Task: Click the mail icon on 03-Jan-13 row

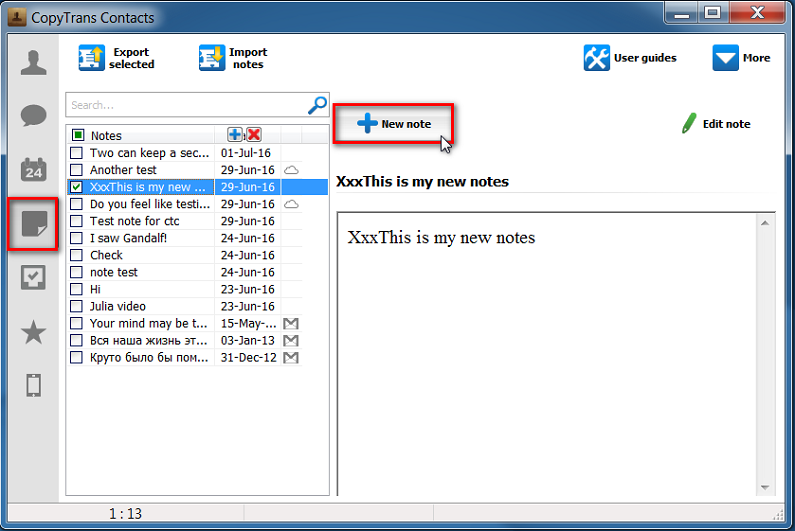Action: click(291, 340)
